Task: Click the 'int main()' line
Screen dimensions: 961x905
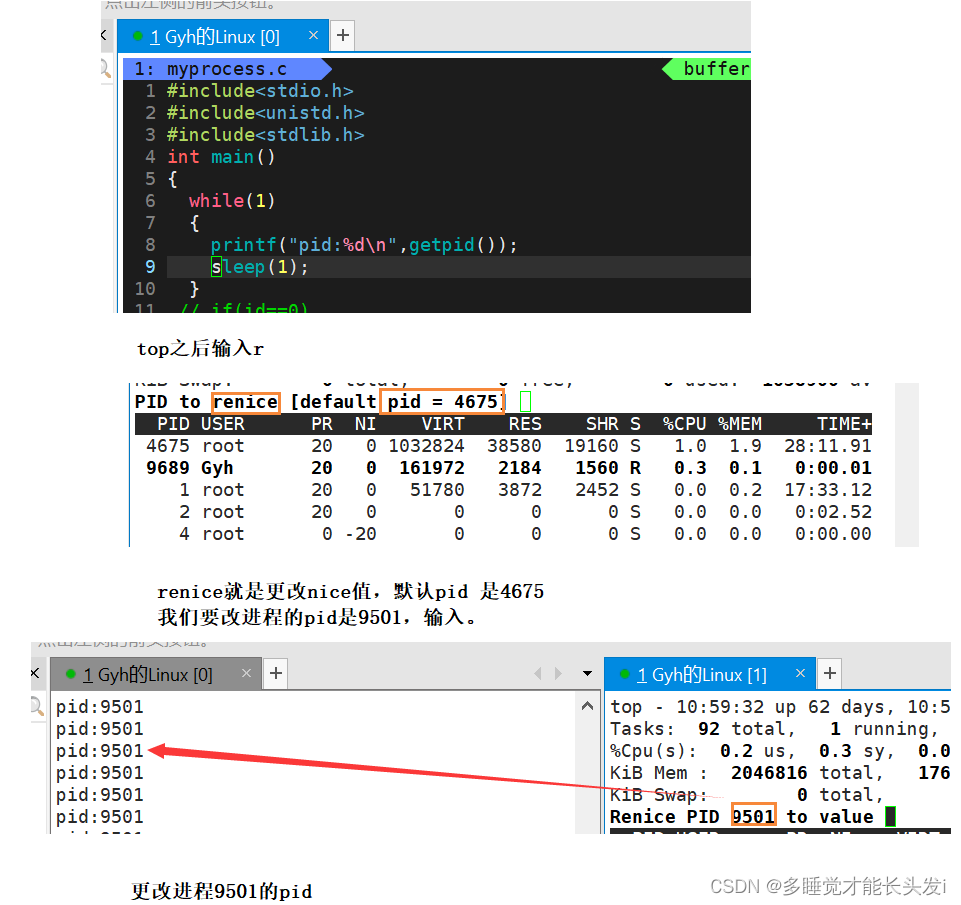Action: pos(221,157)
